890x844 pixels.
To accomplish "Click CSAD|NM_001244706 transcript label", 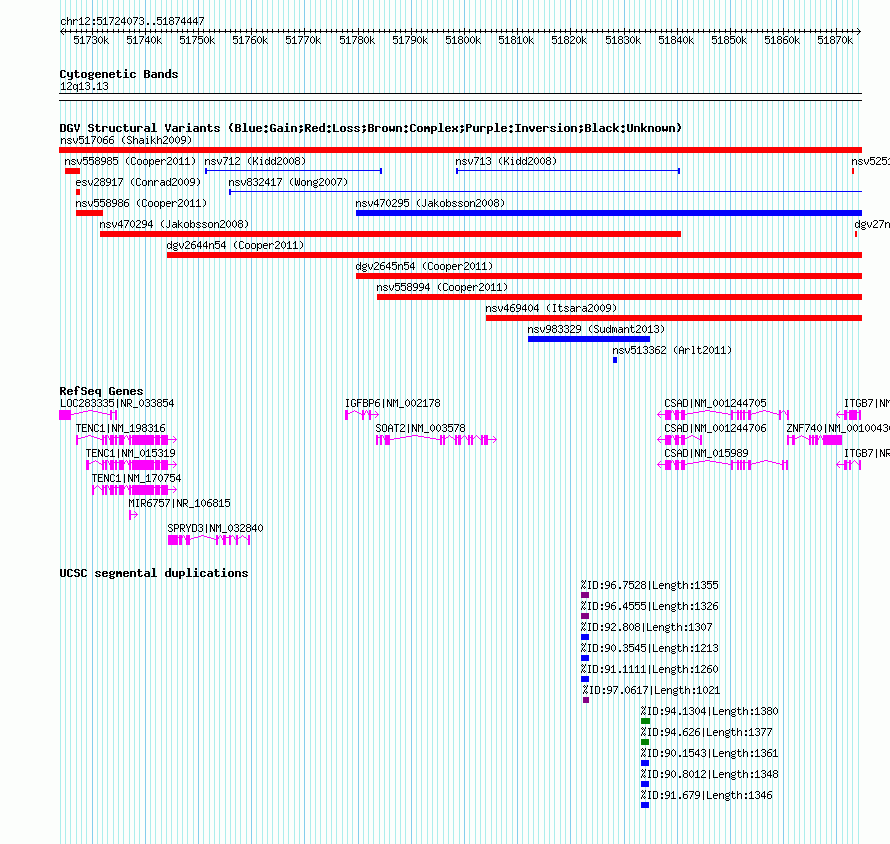I will tap(715, 428).
